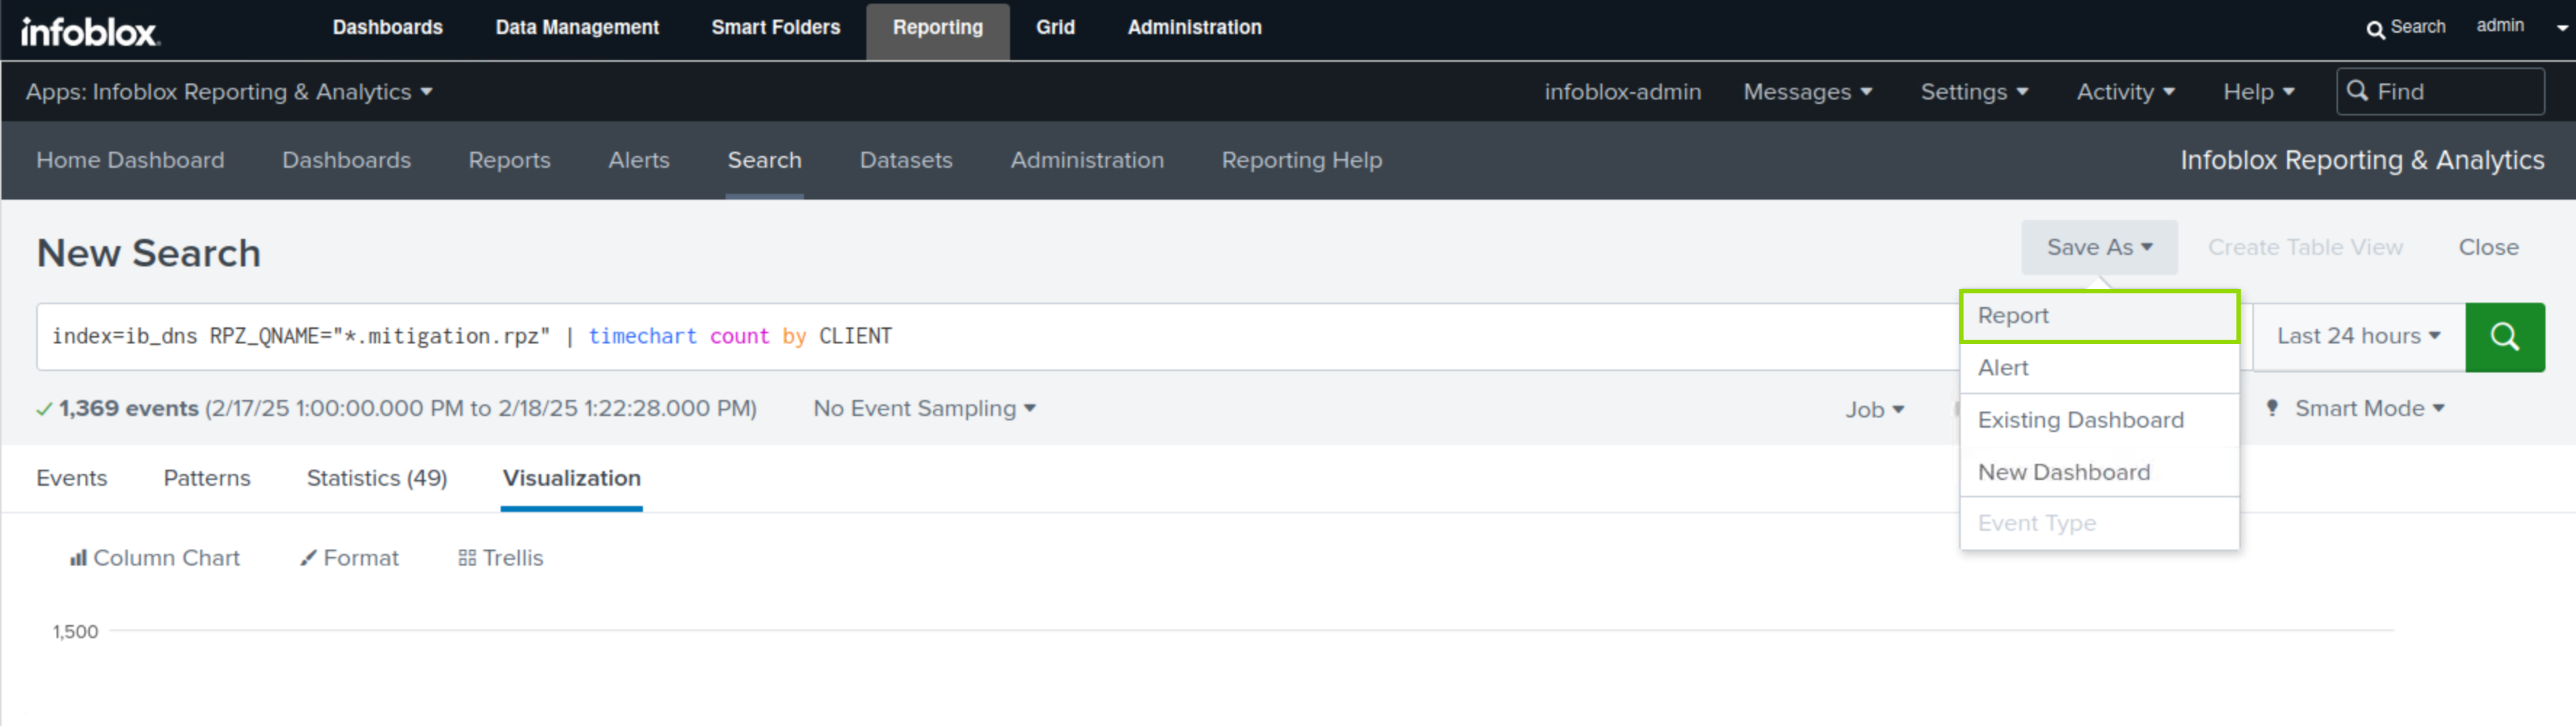Click the Find text box
2576x726 pixels.
(2450, 92)
